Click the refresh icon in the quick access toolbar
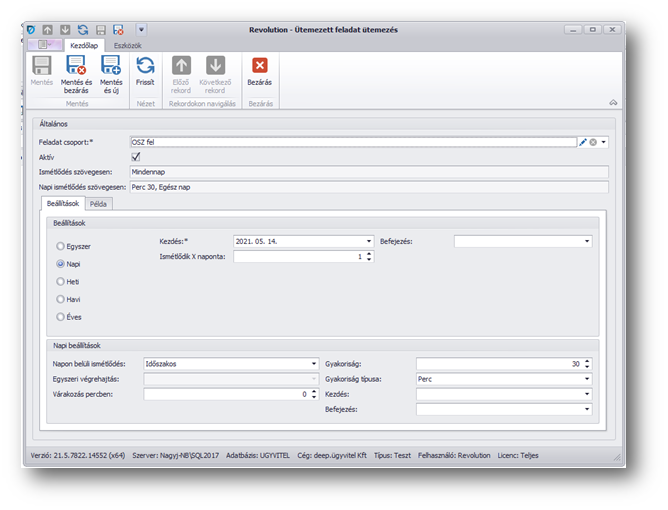 point(83,30)
